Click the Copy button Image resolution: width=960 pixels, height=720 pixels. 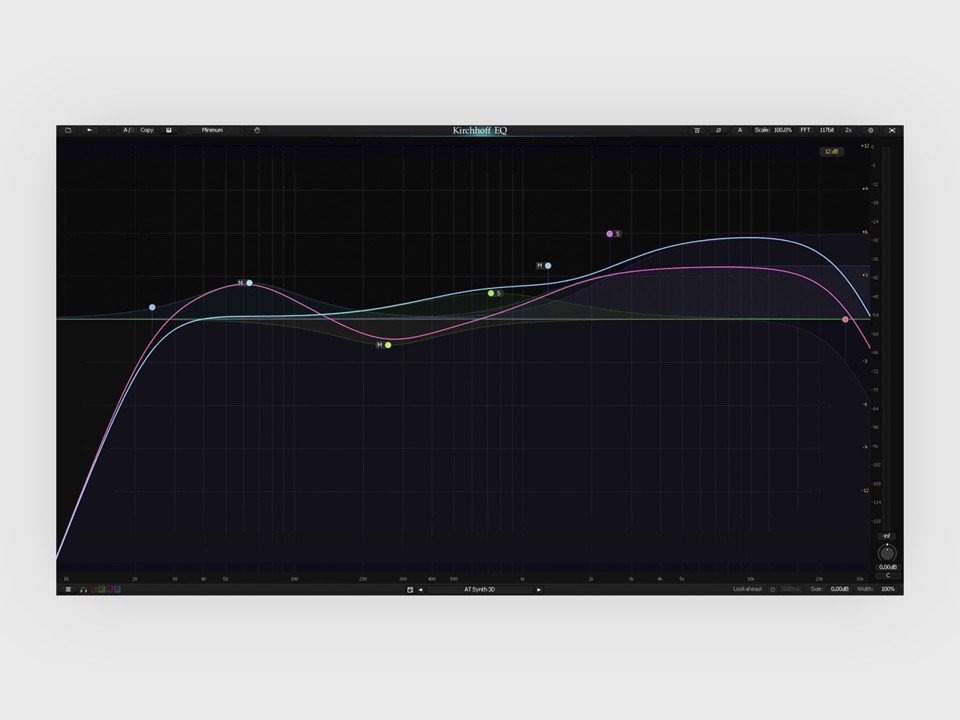click(x=147, y=130)
